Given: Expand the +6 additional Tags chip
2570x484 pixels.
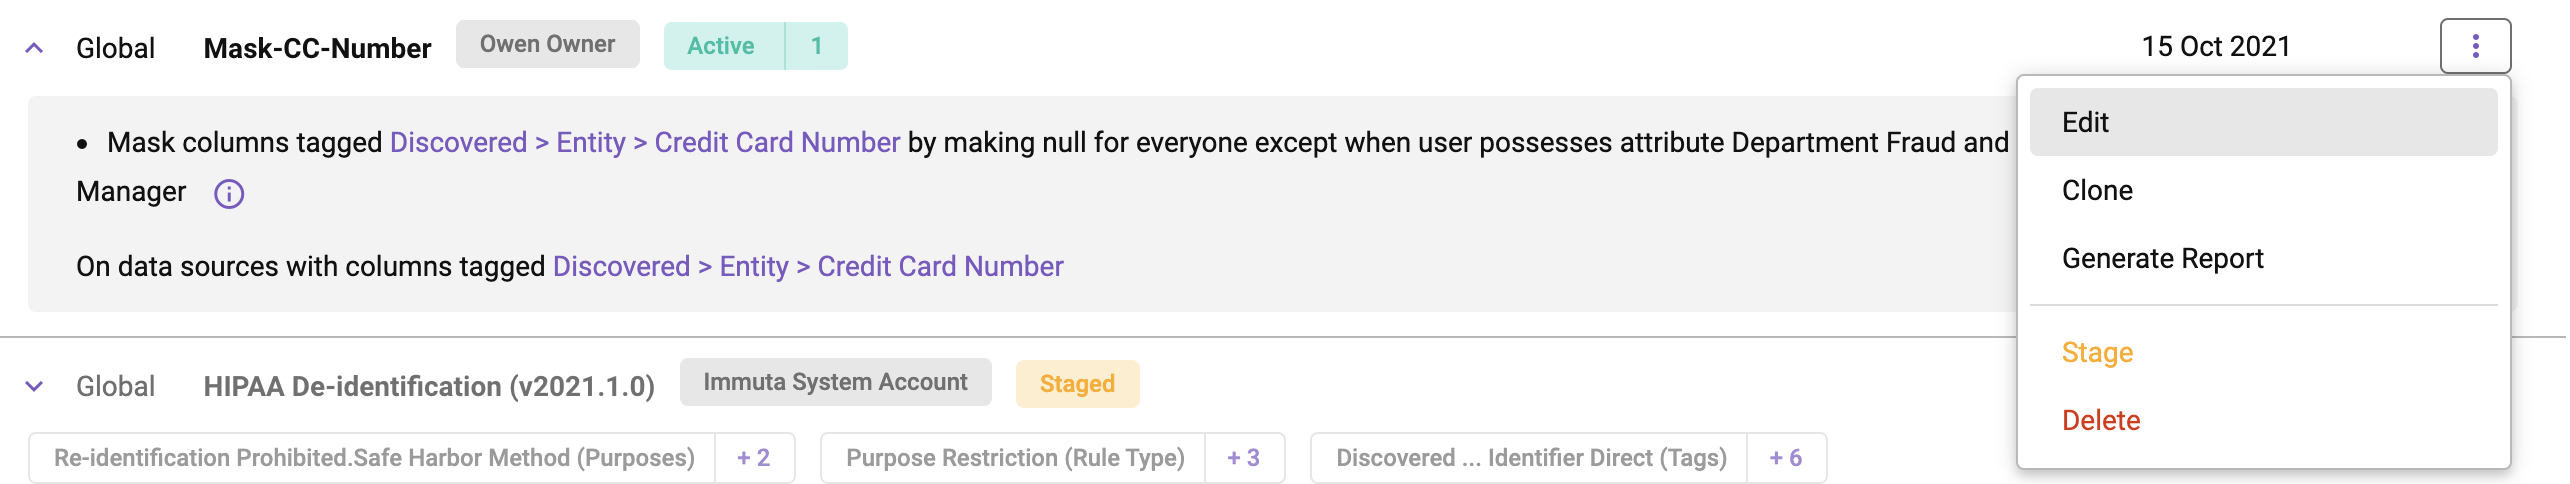Looking at the screenshot, I should click(1786, 458).
